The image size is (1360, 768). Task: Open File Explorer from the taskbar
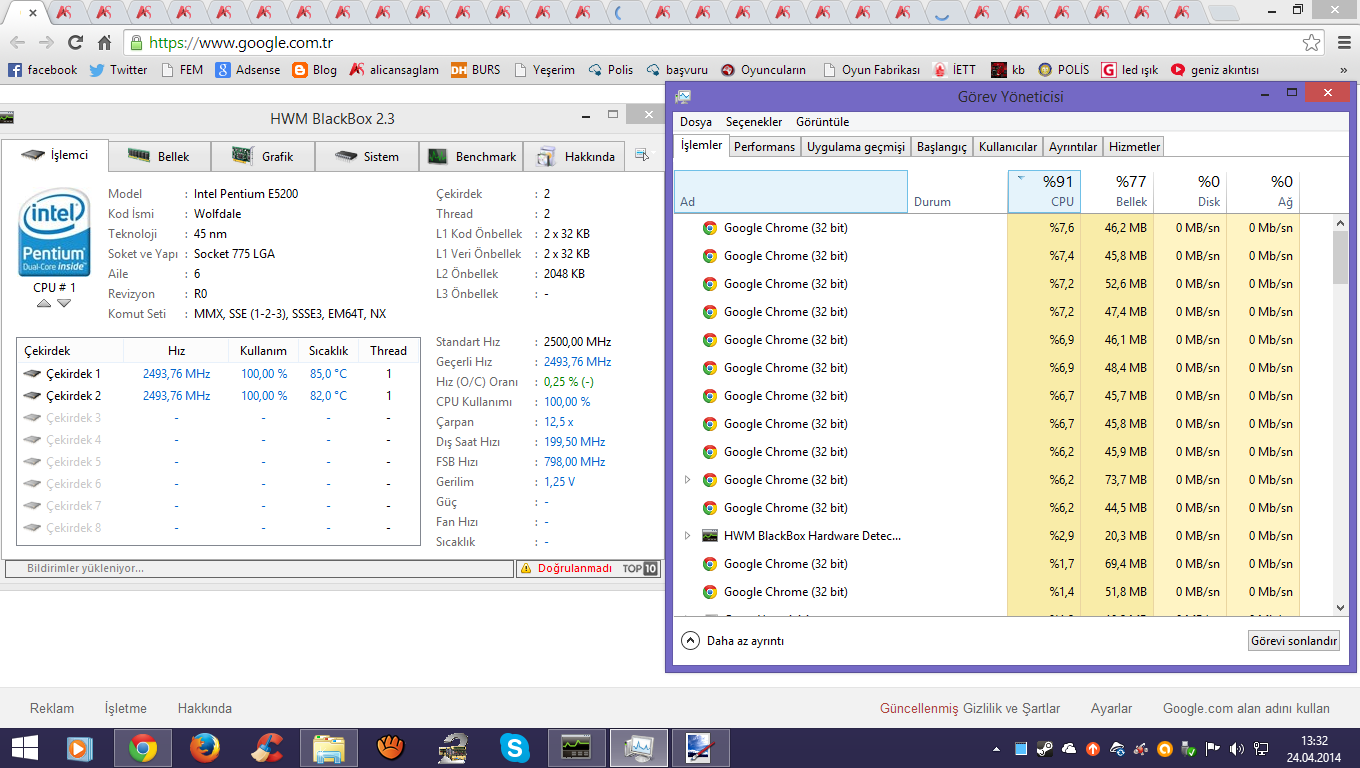329,748
